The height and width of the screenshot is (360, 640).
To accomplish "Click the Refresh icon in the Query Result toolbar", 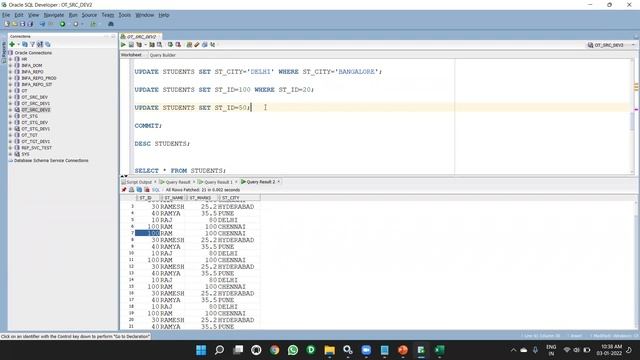I will coord(139,190).
